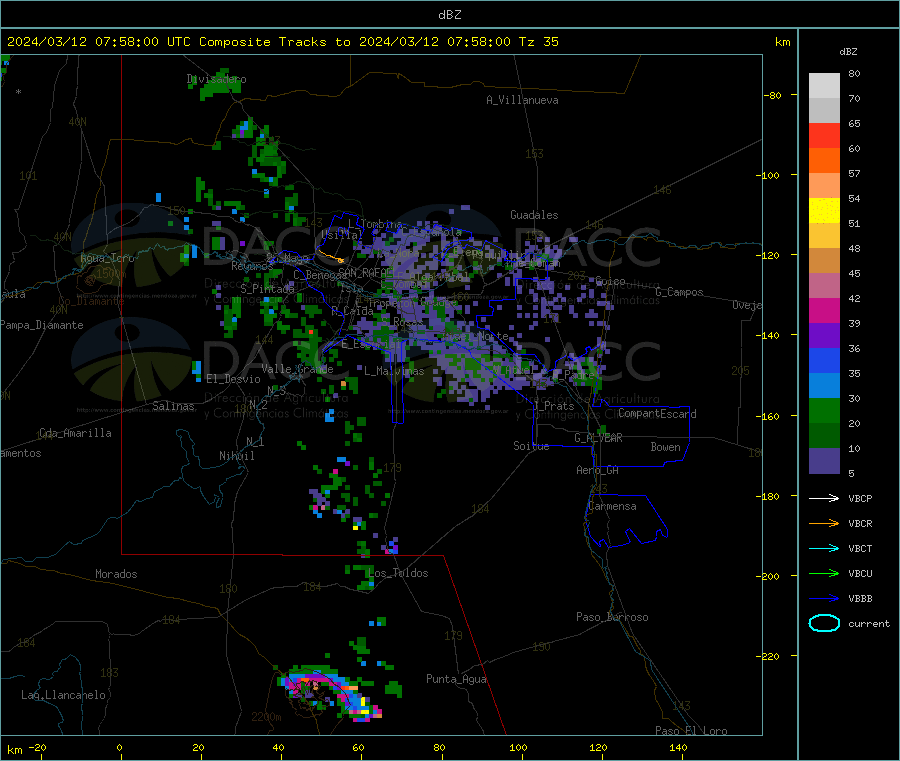Screen dimensions: 900x761
Task: Click the Cda_Amarilla map label
Action: point(75,433)
